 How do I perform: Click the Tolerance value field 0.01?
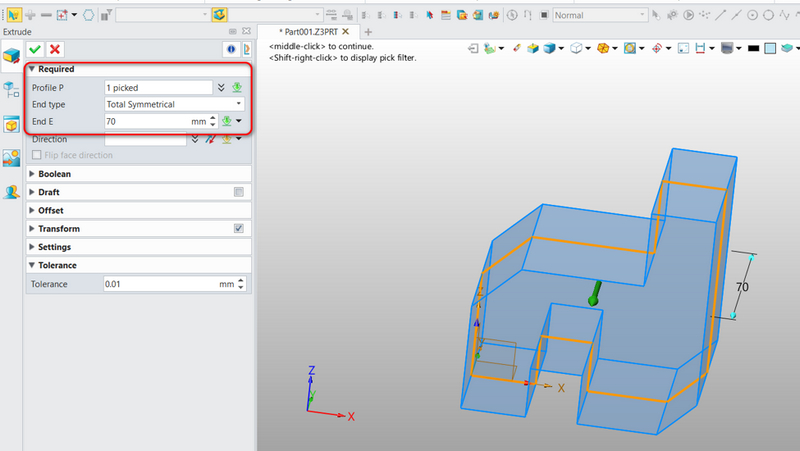160,284
